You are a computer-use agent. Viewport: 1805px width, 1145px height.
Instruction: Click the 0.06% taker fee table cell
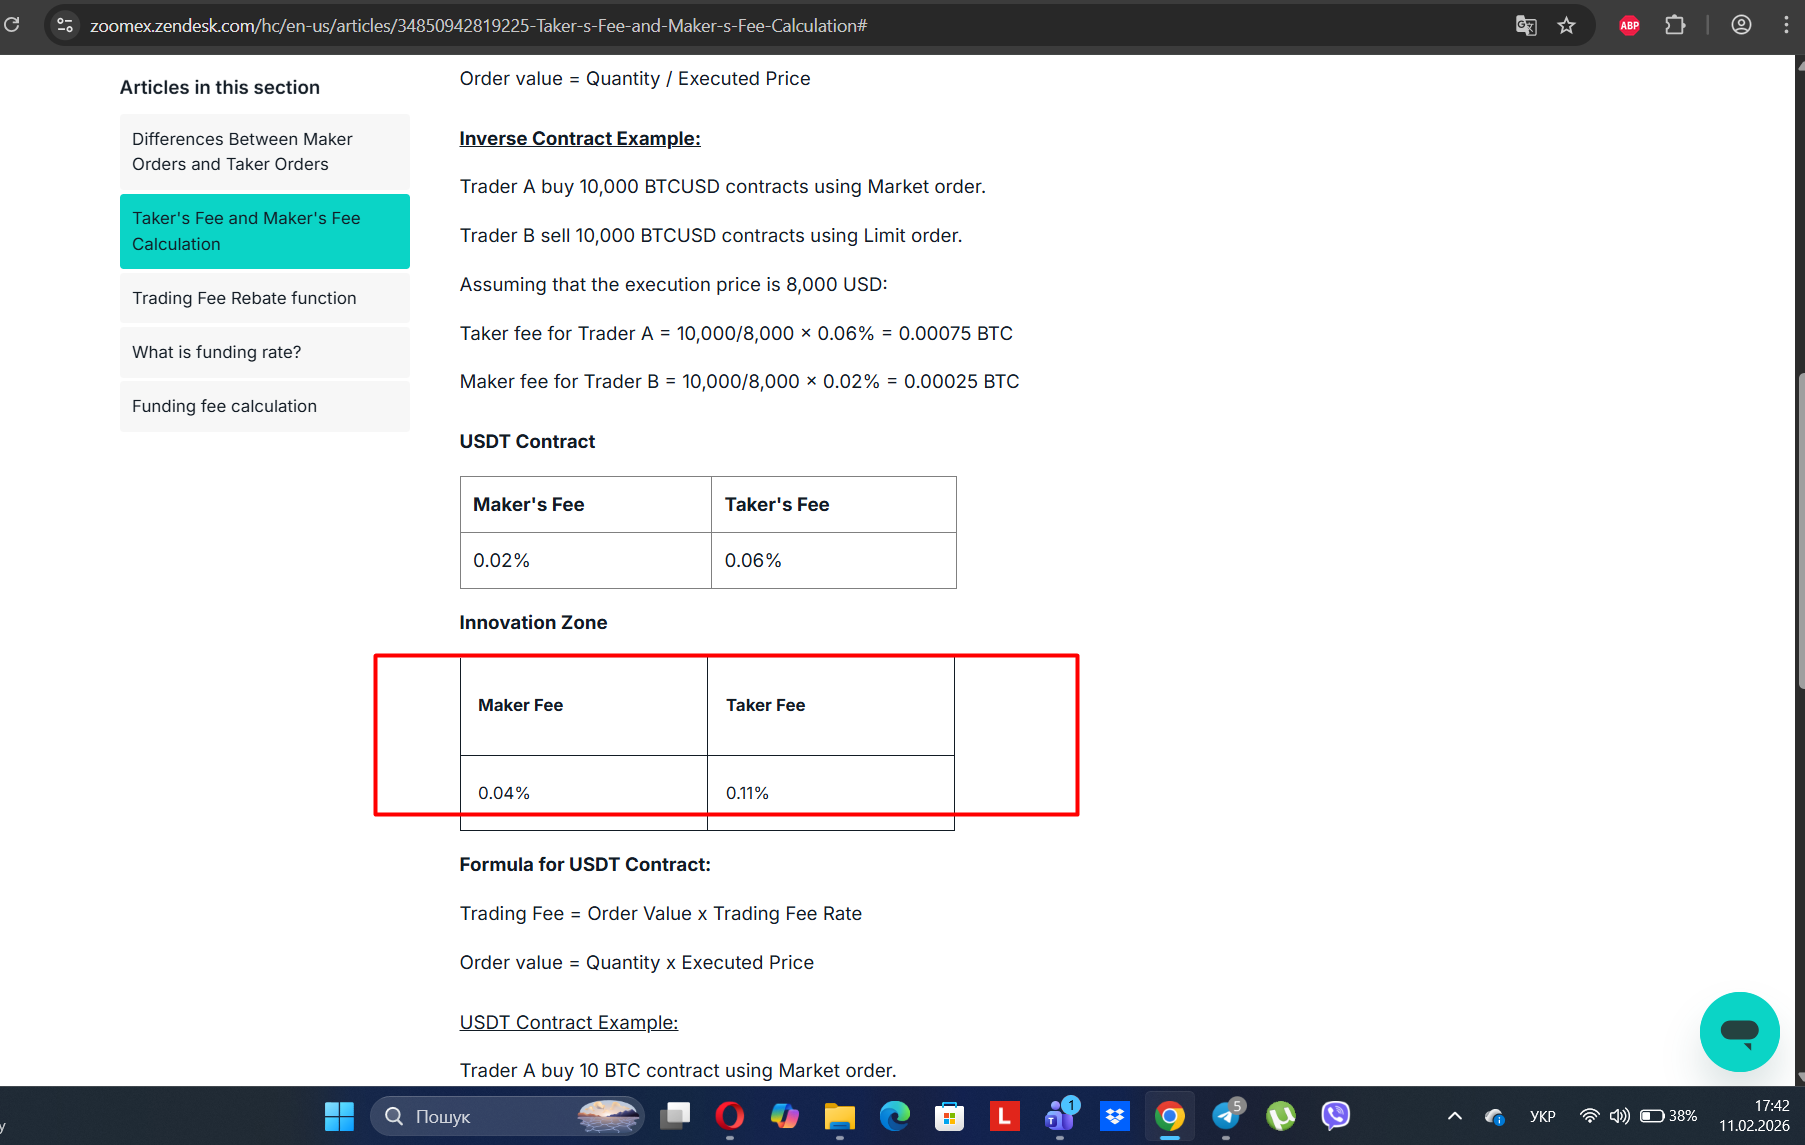[x=834, y=560]
